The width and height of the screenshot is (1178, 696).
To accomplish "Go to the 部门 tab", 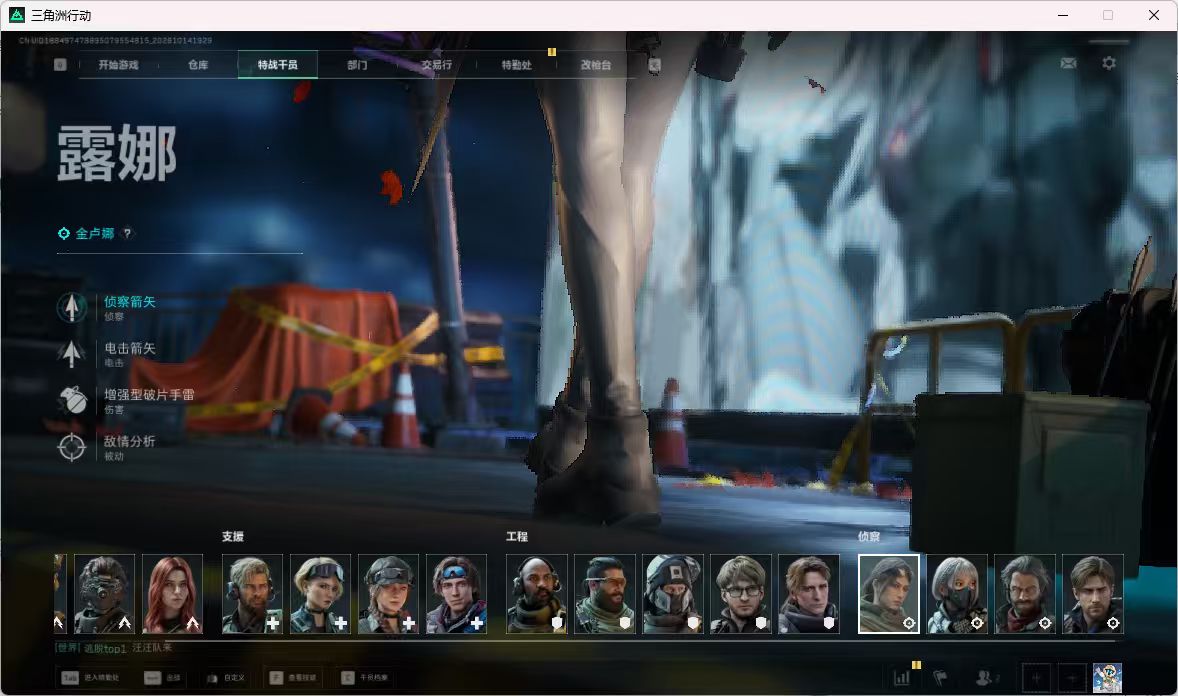I will (x=358, y=65).
